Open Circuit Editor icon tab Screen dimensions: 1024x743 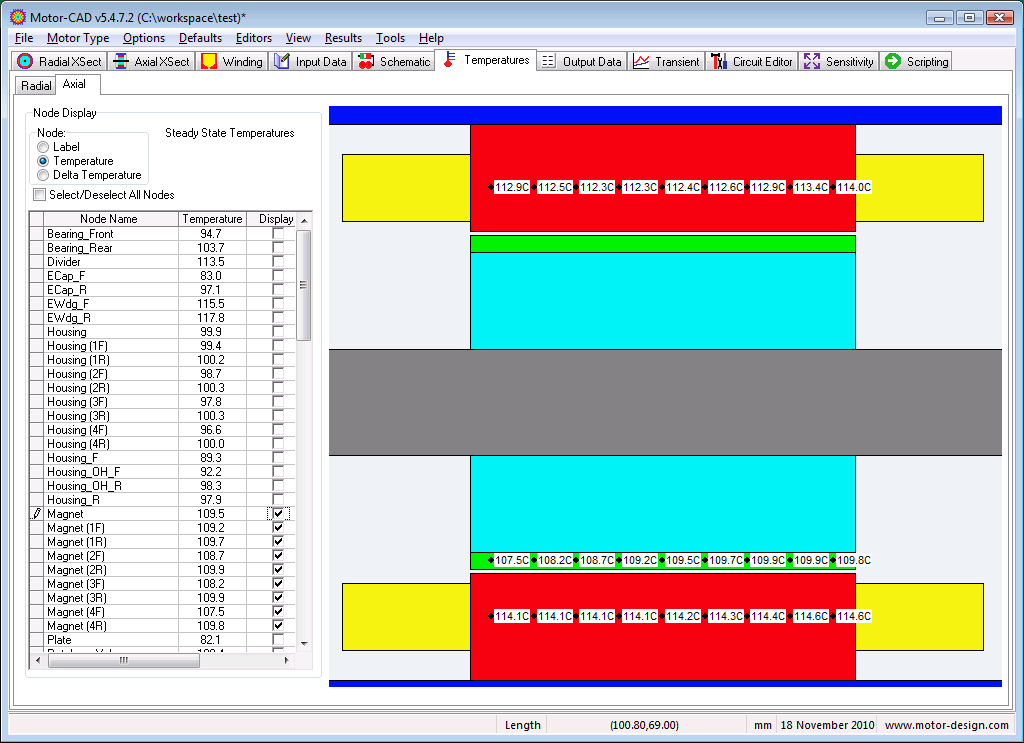click(718, 61)
